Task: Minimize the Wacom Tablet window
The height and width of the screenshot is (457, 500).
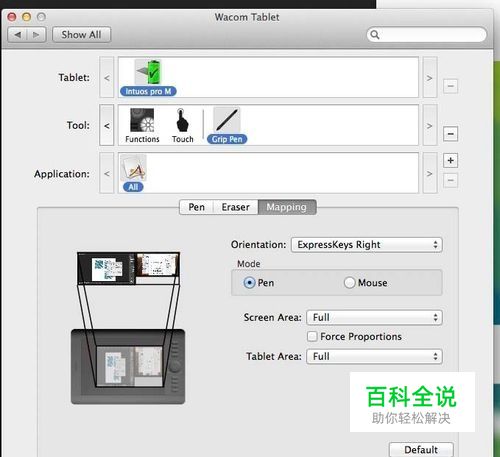Action: [26, 17]
